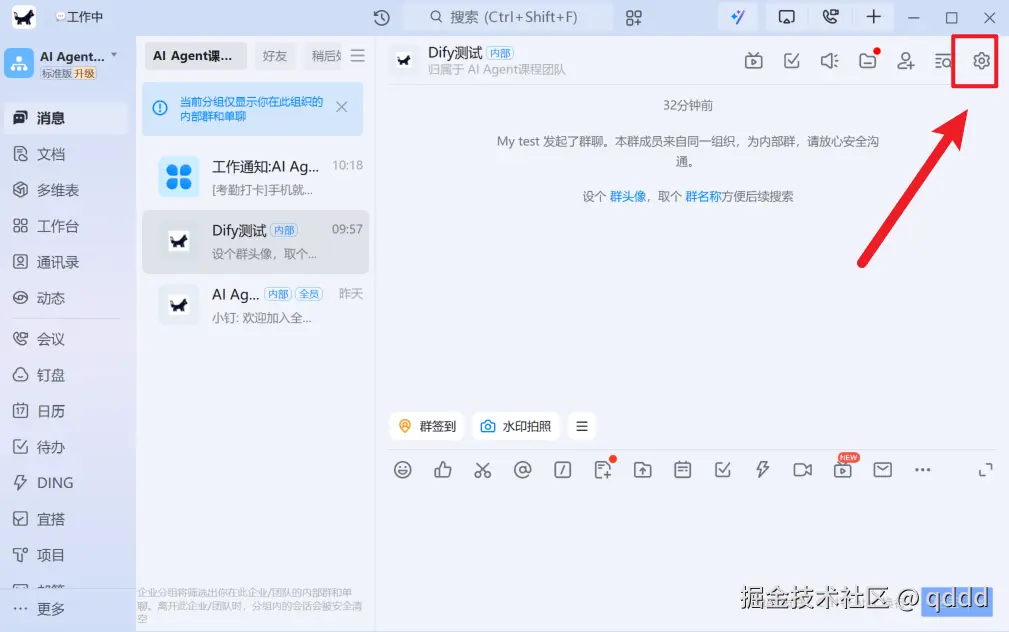The height and width of the screenshot is (632, 1009).
Task: Select the AI Agent课... group tab
Action: (x=196, y=56)
